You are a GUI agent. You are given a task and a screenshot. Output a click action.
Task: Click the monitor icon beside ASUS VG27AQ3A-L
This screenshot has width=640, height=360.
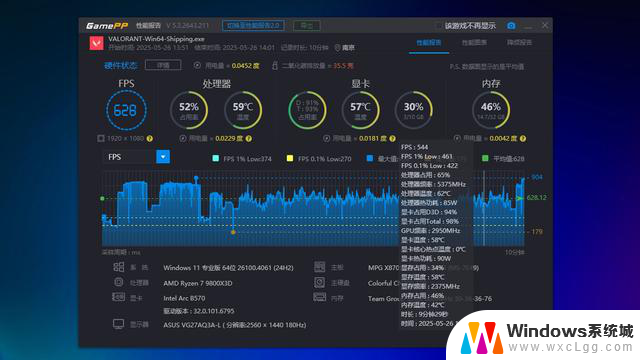click(x=118, y=324)
